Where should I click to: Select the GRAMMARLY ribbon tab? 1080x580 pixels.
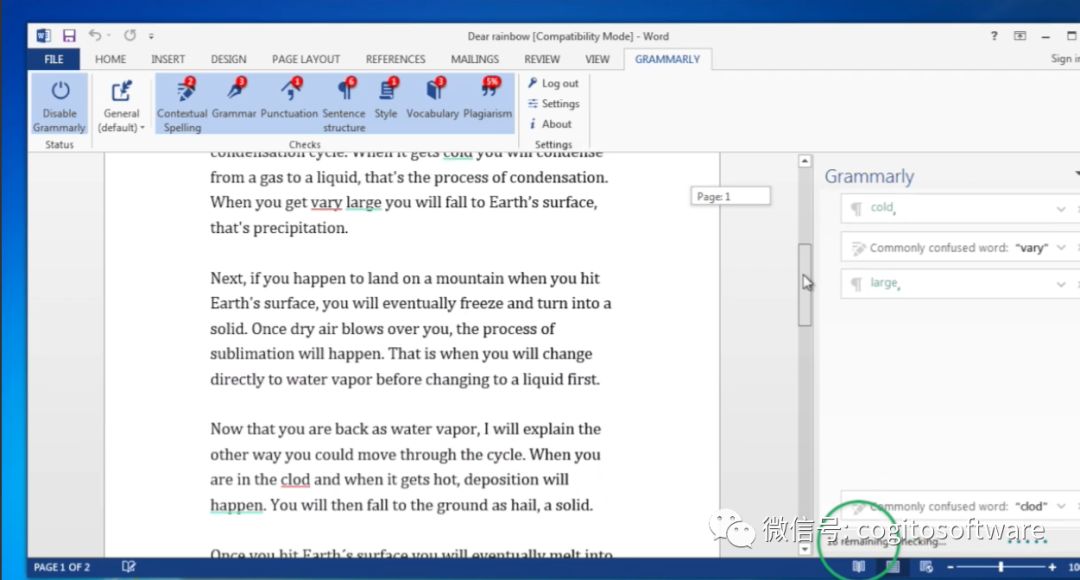pyautogui.click(x=667, y=59)
